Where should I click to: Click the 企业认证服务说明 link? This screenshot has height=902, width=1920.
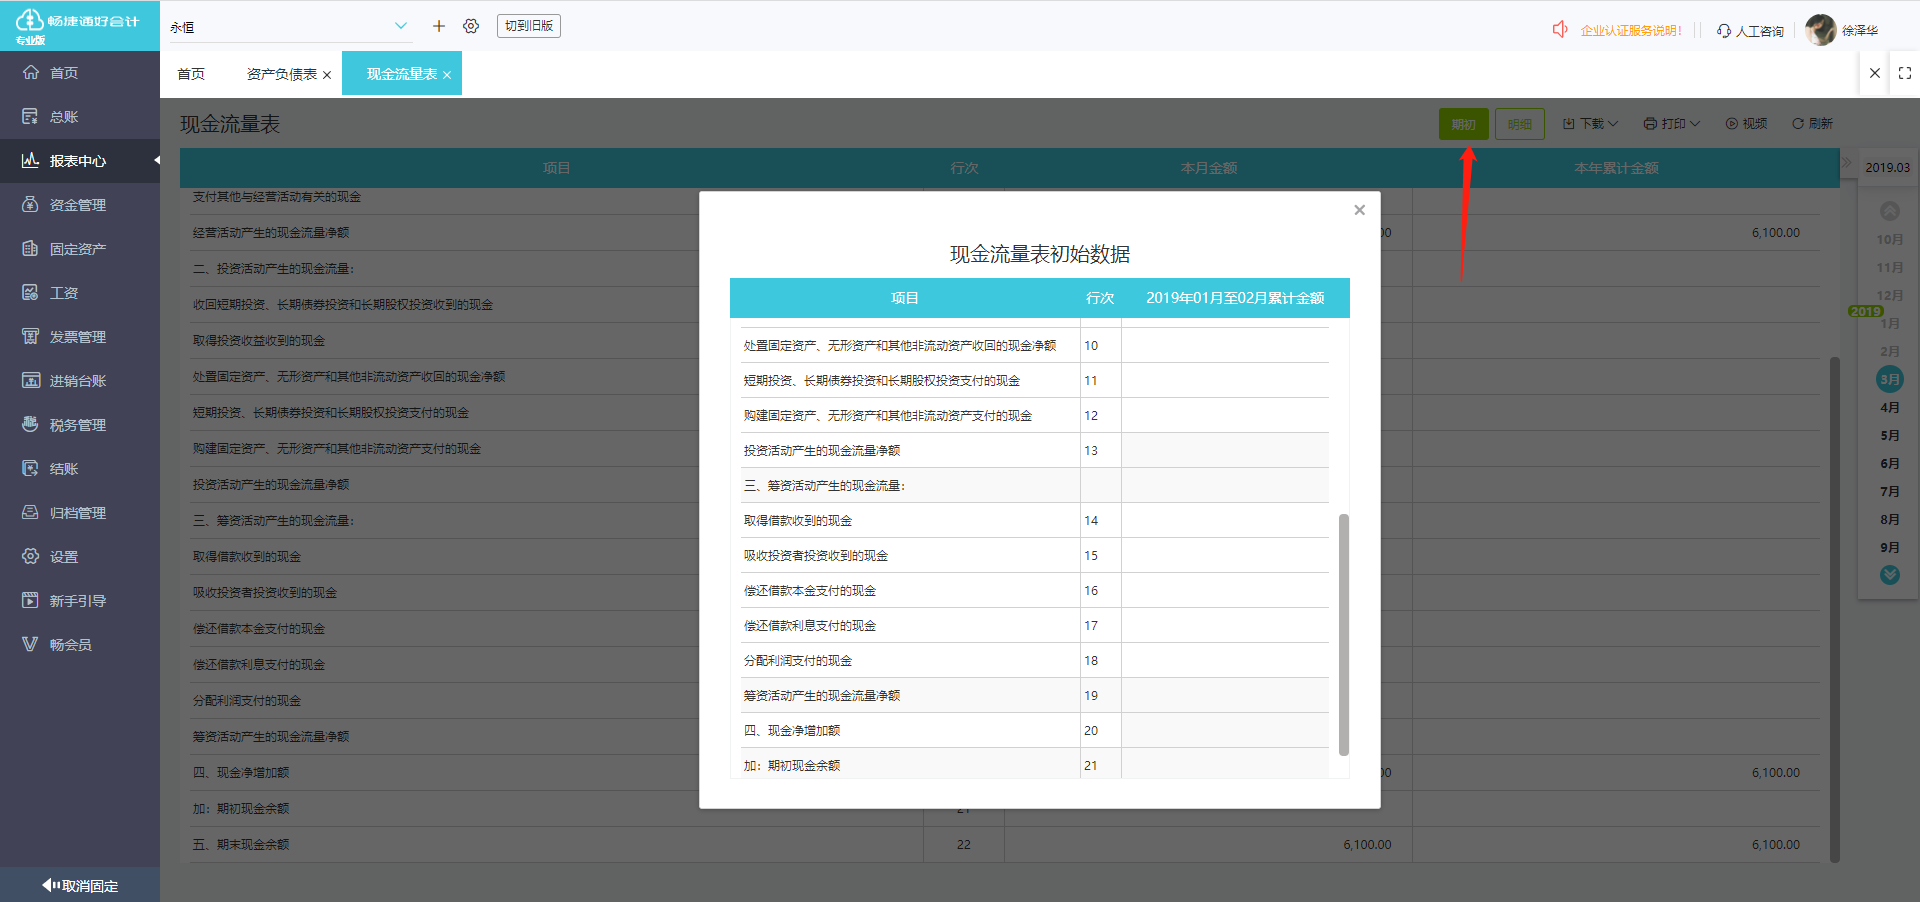point(1630,31)
